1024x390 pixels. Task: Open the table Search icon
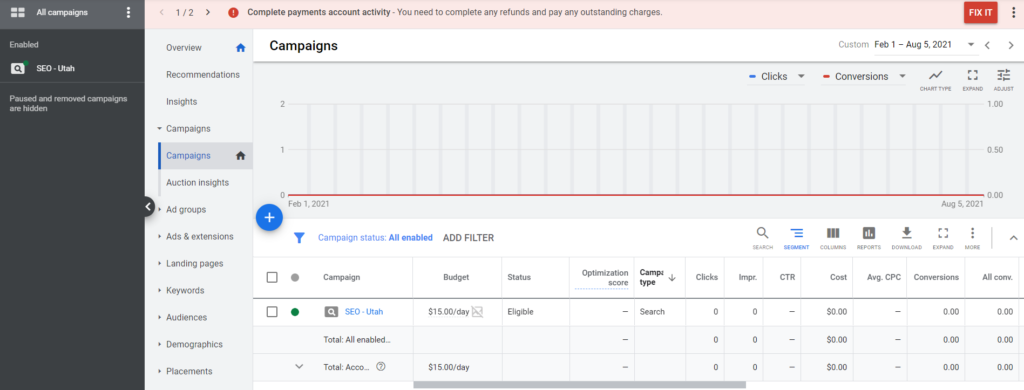762,238
